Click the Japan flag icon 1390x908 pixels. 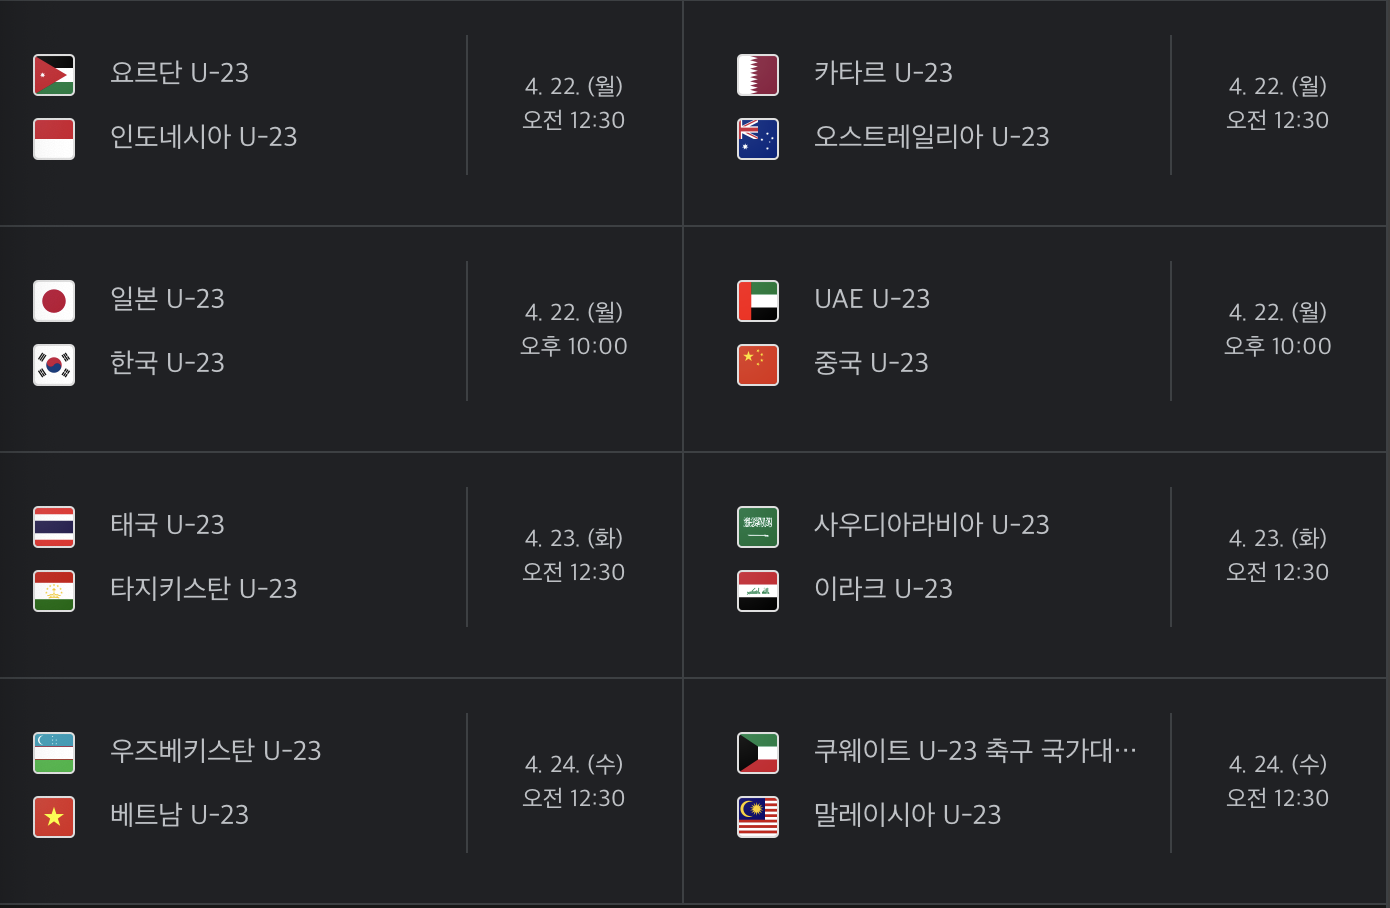pos(53,301)
